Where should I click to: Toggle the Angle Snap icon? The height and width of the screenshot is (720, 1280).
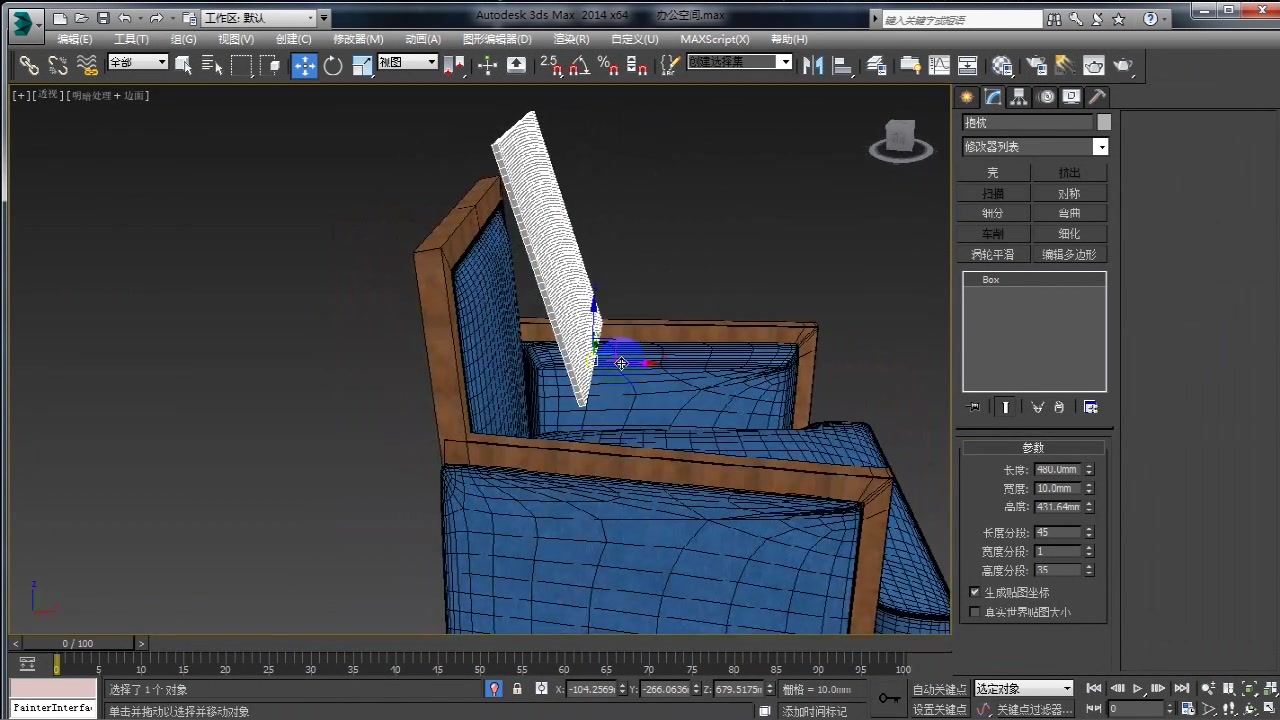[579, 65]
